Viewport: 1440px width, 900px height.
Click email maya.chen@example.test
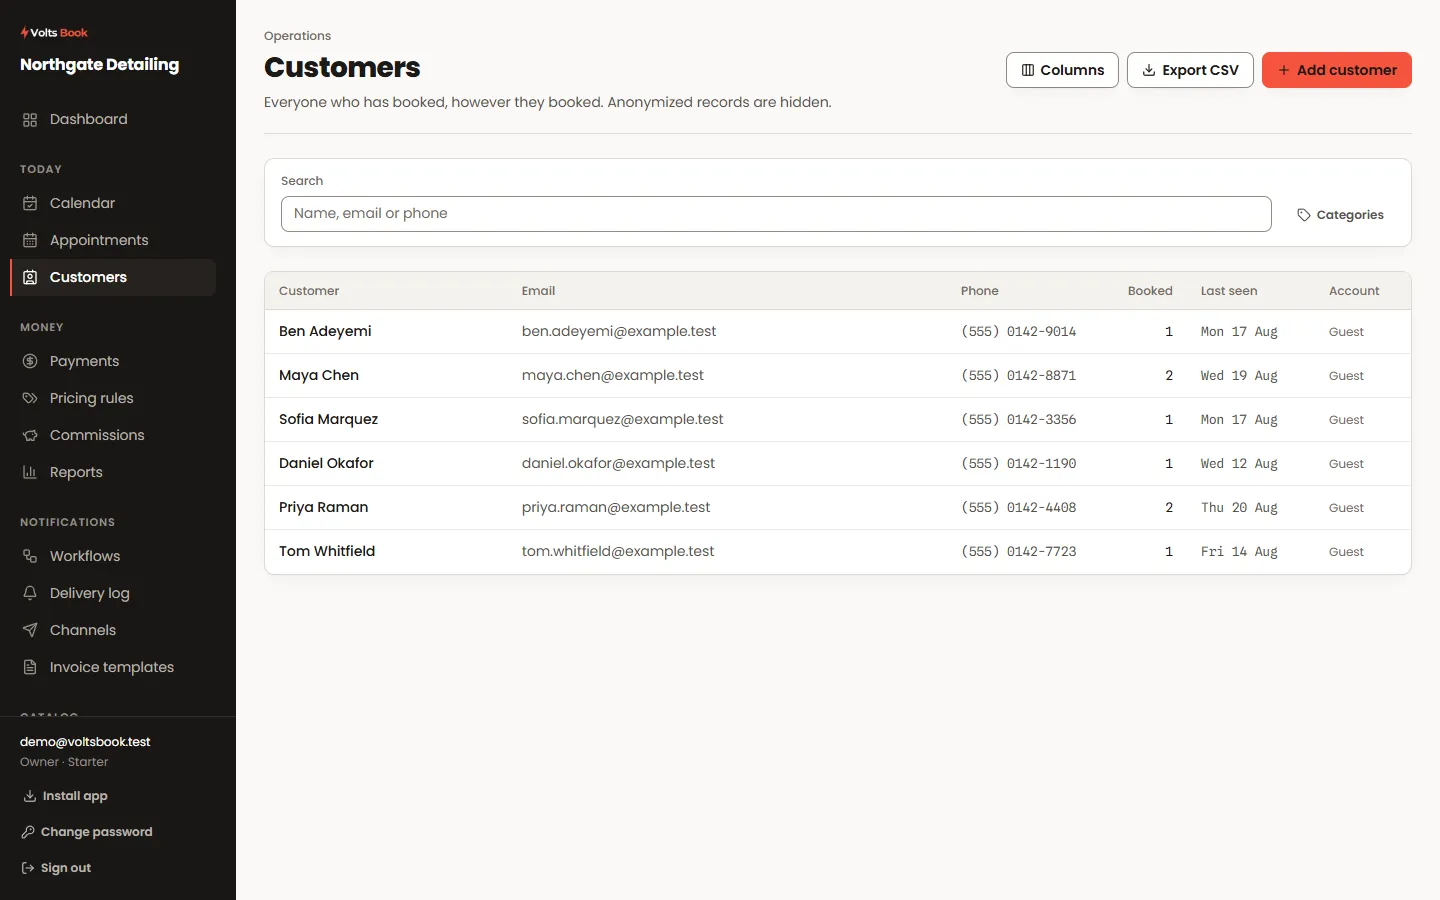(x=613, y=376)
